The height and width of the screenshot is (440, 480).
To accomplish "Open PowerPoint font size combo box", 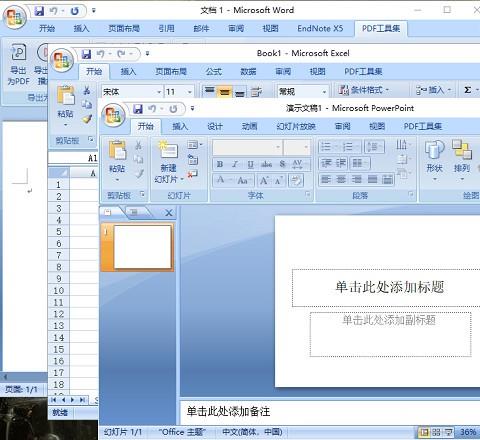I will 297,147.
